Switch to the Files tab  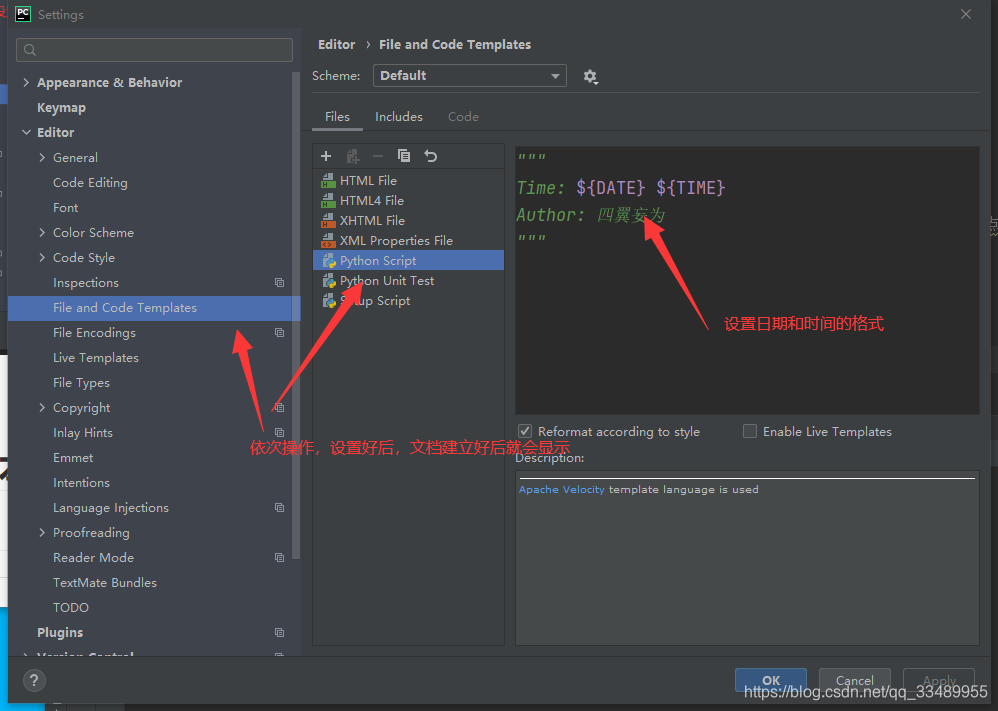[337, 117]
